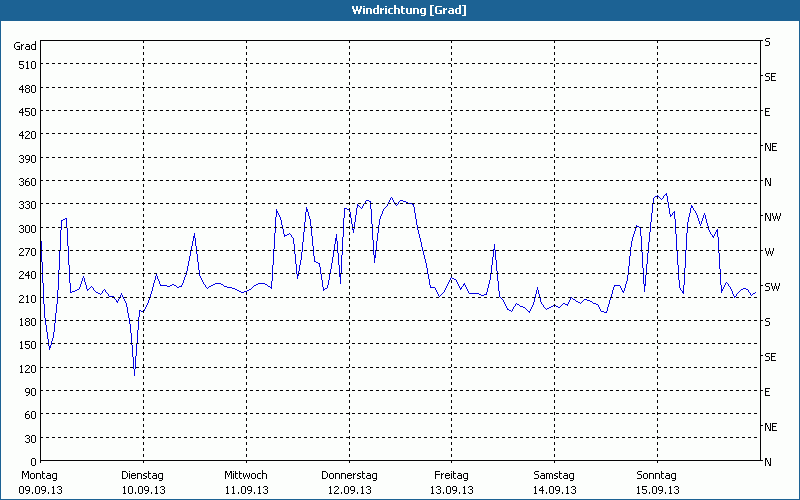Click the 270 degree label
The image size is (800, 500).
(28, 252)
